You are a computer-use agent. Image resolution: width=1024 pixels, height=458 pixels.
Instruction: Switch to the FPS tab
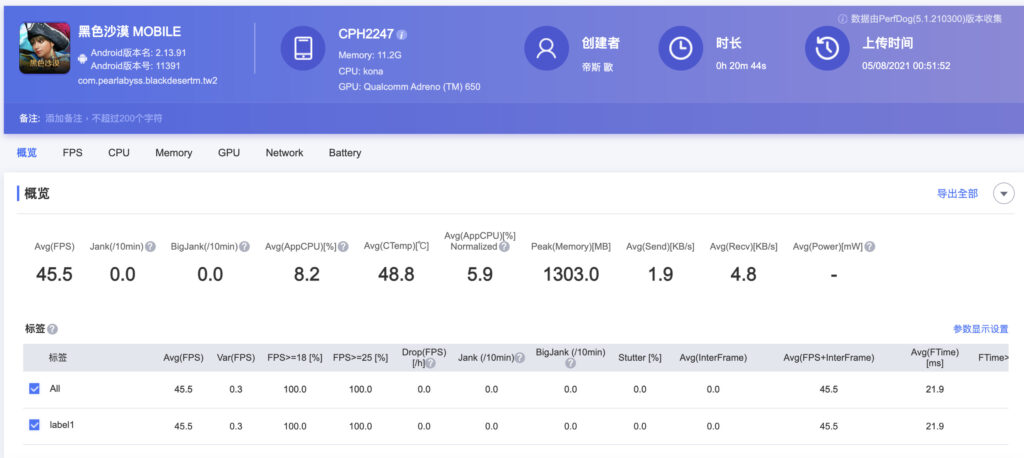pos(72,153)
